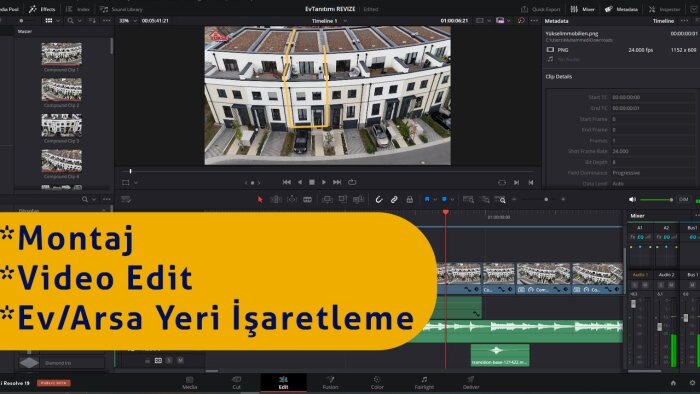Jump to first frame in viewer transport
The height and width of the screenshot is (394, 700).
[x=287, y=182]
